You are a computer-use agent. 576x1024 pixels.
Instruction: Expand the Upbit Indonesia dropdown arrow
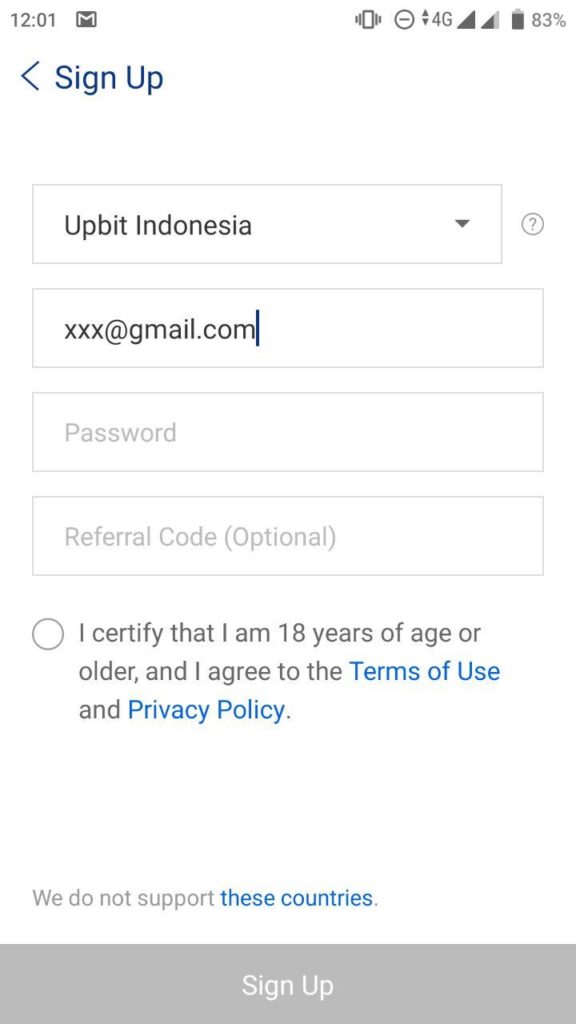[462, 224]
